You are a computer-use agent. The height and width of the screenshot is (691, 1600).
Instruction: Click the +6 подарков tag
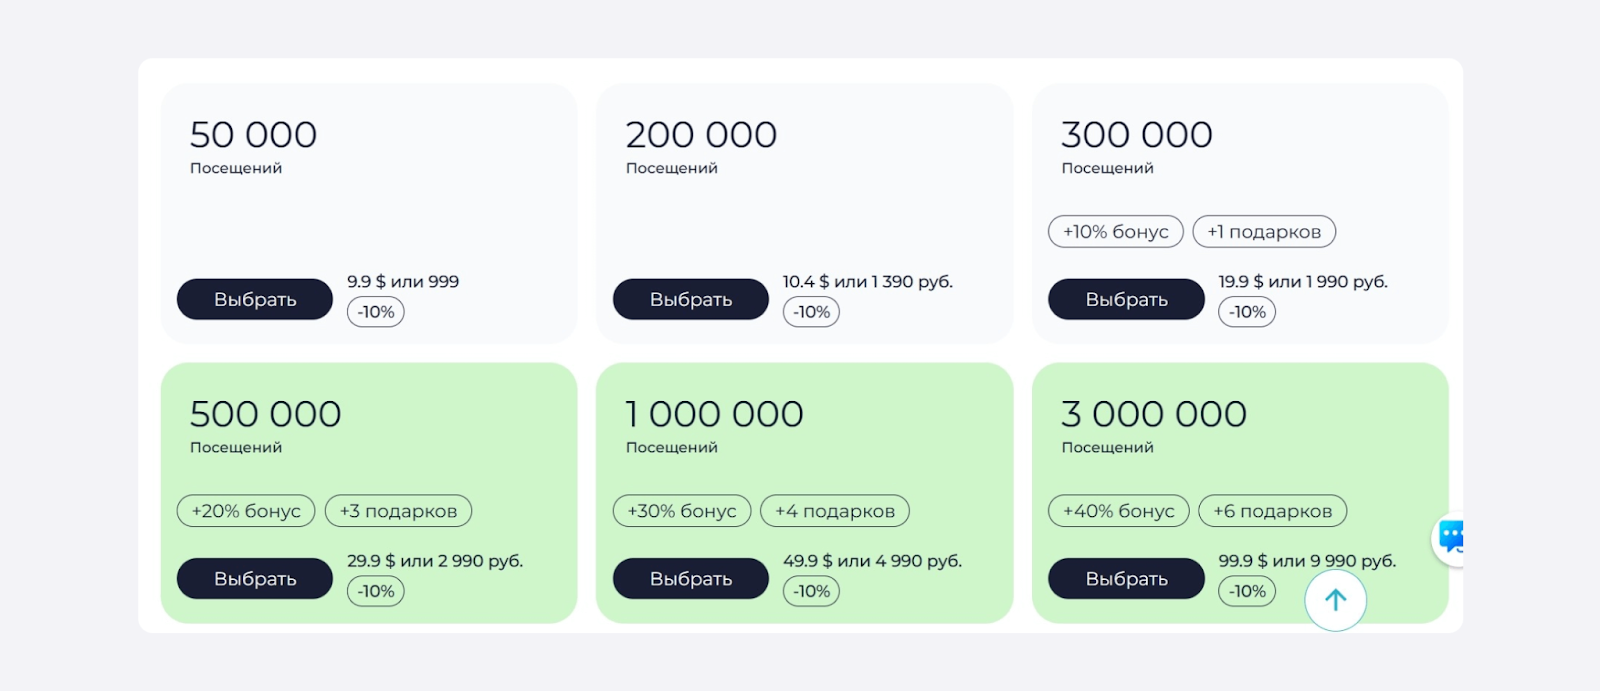coord(1272,511)
